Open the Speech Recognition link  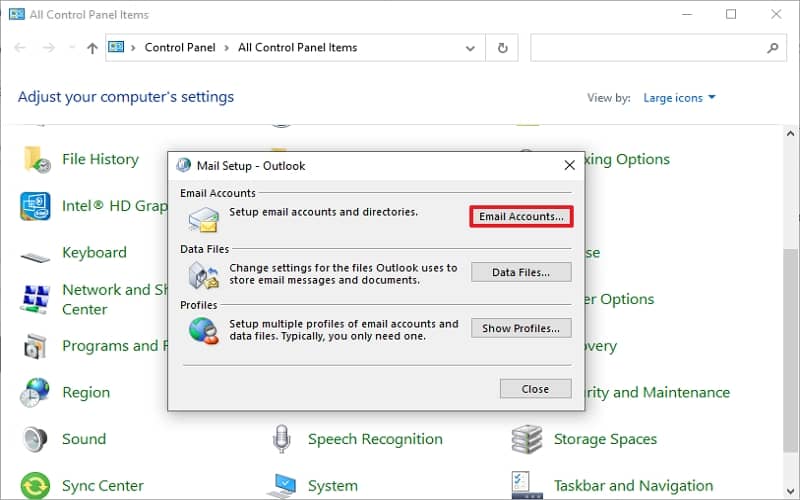376,439
